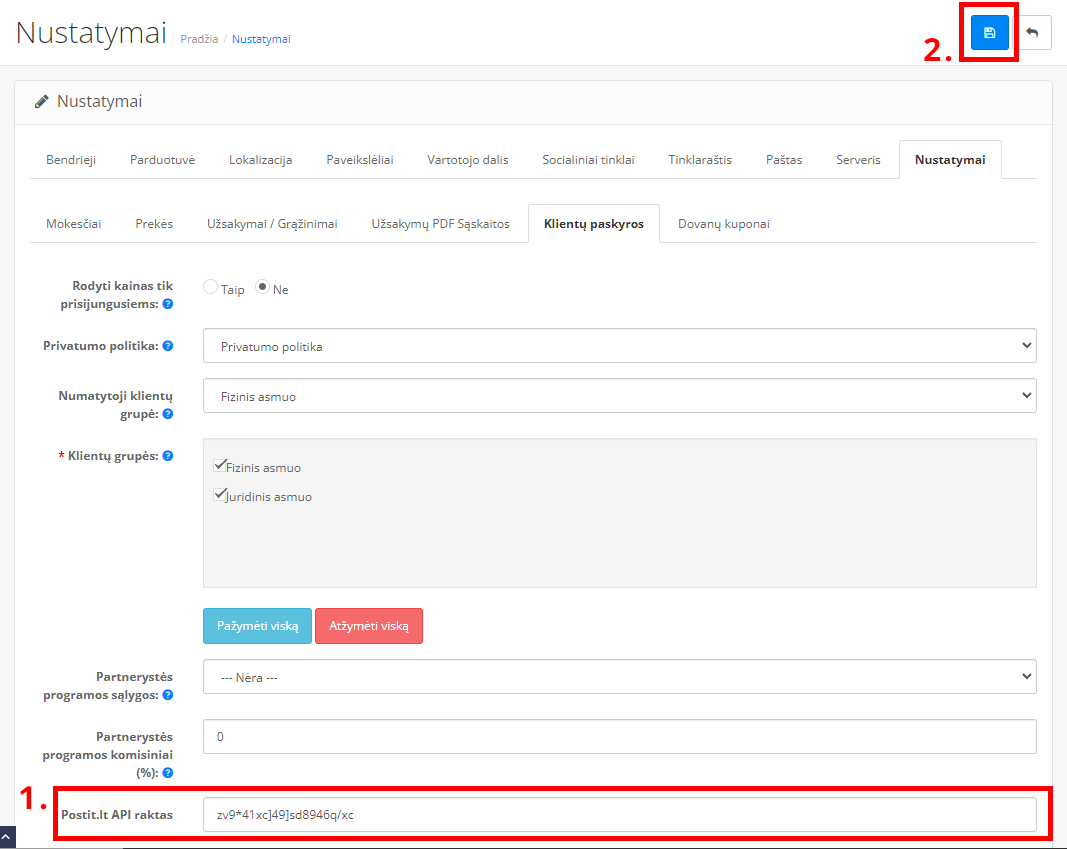The width and height of the screenshot is (1067, 849).
Task: Click the back arrow icon button
Action: [x=1032, y=33]
